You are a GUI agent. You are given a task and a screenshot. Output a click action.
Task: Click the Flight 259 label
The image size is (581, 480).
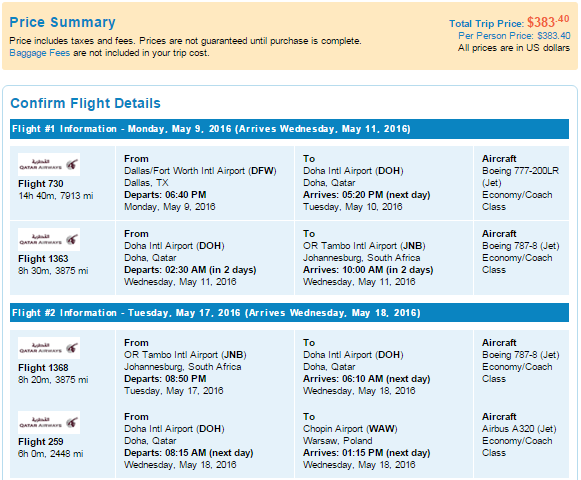click(41, 442)
